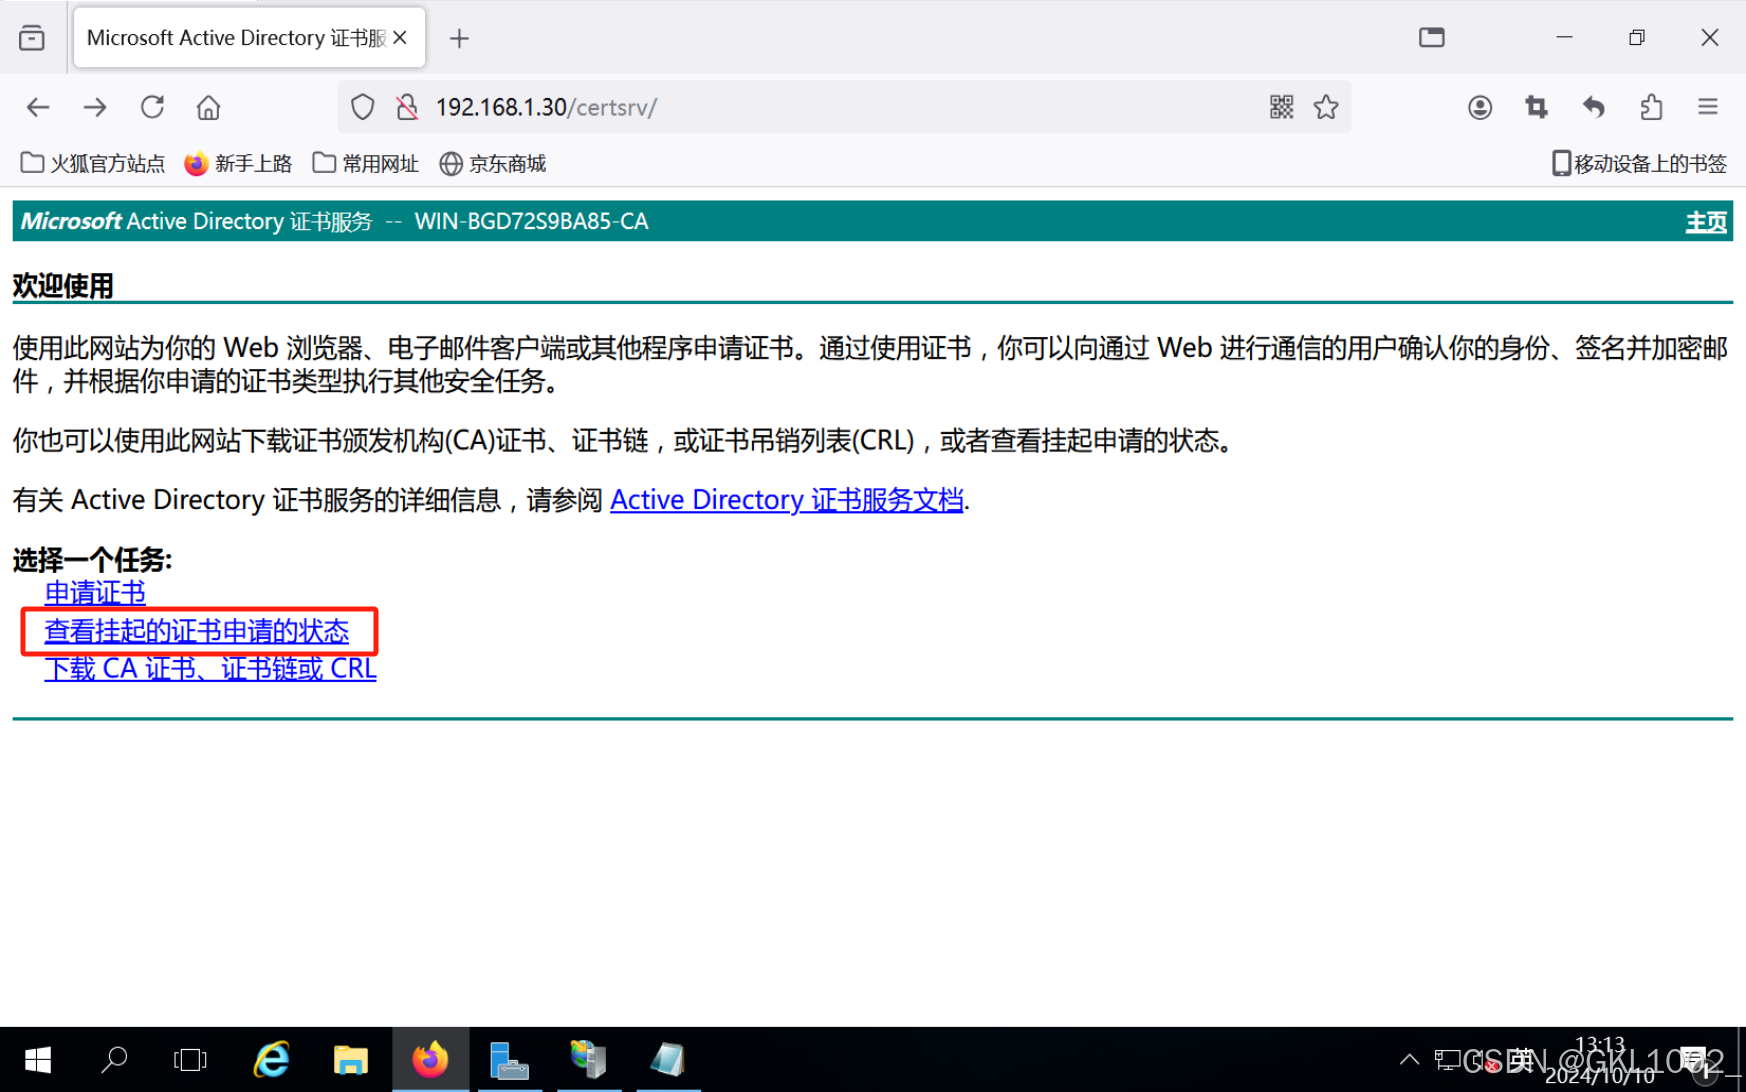Screen dimensions: 1746x1092
Task: Click the 申请证书 task link
Action: click(95, 593)
